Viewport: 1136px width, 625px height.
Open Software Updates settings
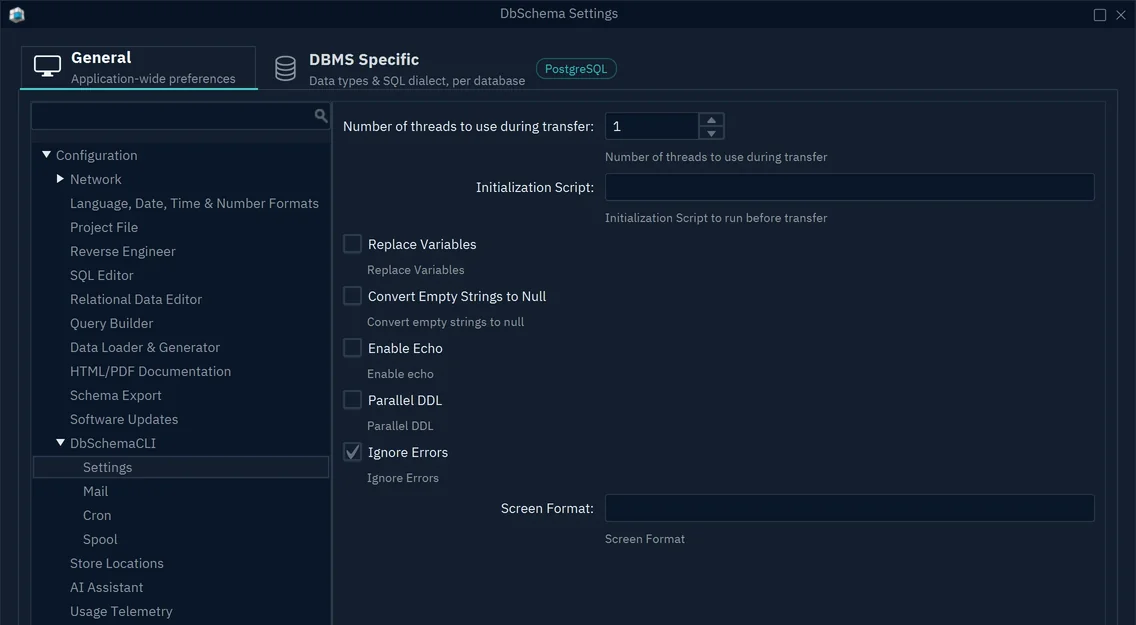124,419
